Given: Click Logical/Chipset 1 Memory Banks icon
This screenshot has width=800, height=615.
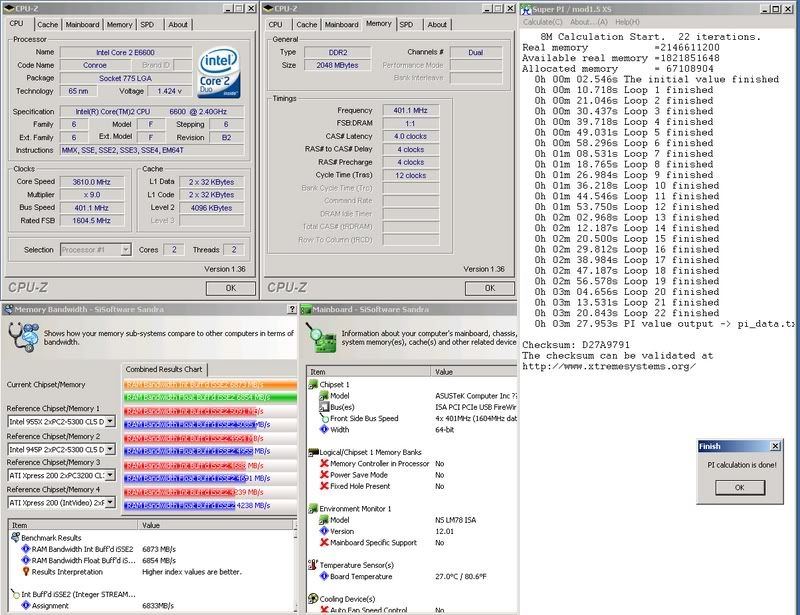Looking at the screenshot, I should [313, 453].
